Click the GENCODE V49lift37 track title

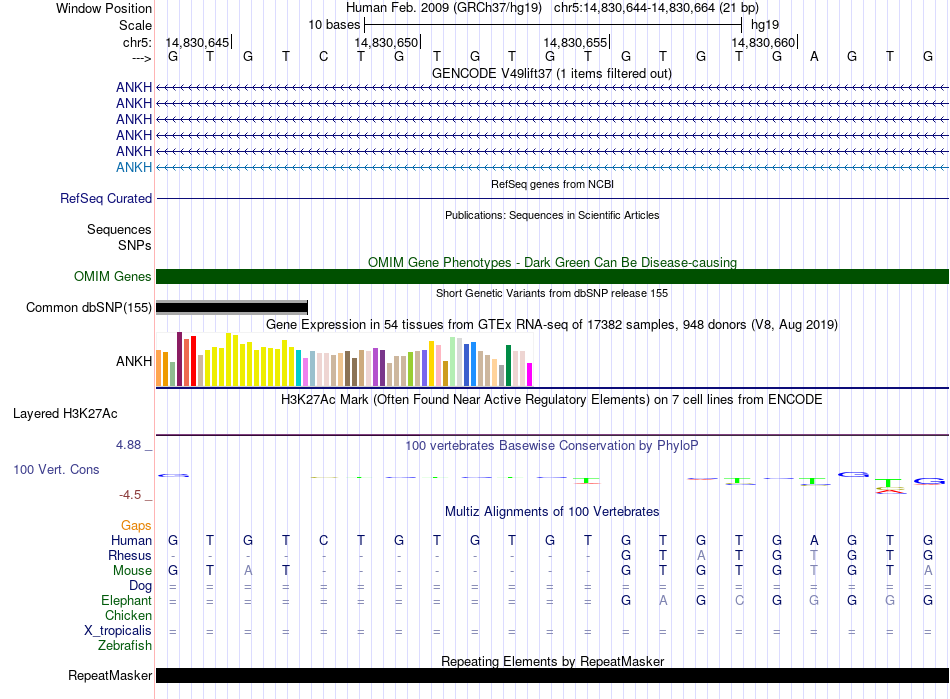tap(551, 73)
